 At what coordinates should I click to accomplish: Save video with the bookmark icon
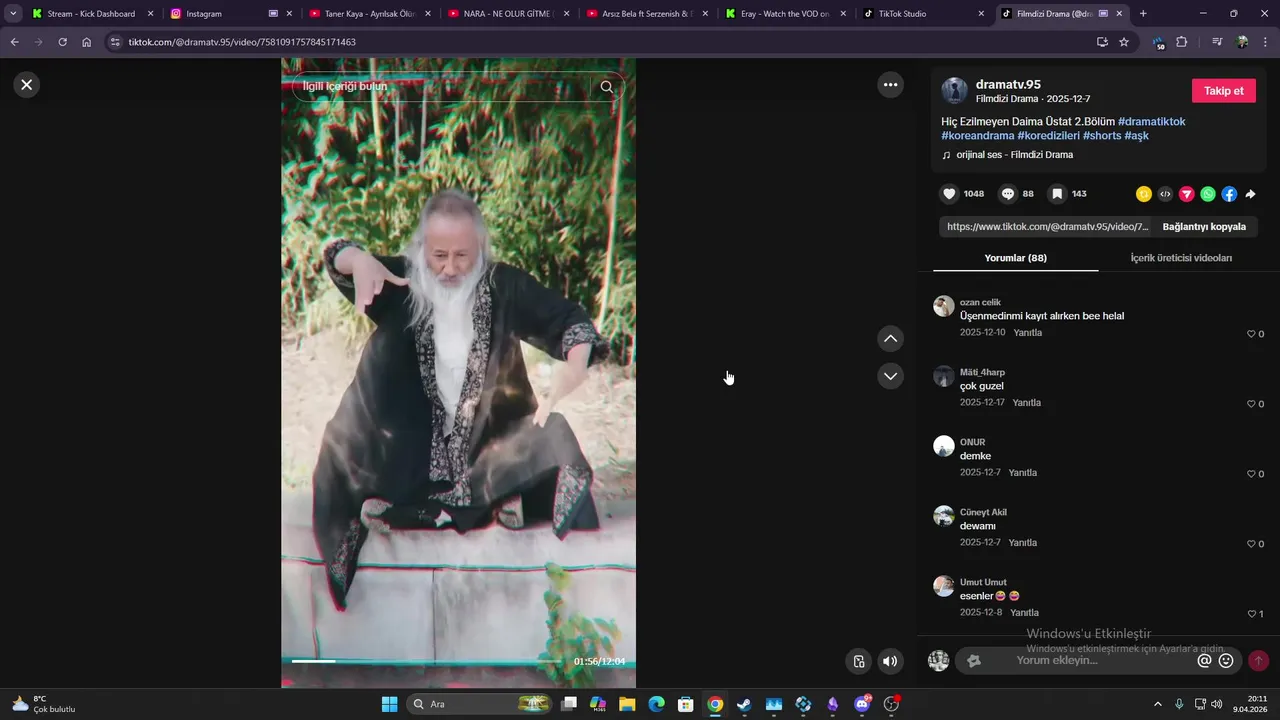(1057, 194)
